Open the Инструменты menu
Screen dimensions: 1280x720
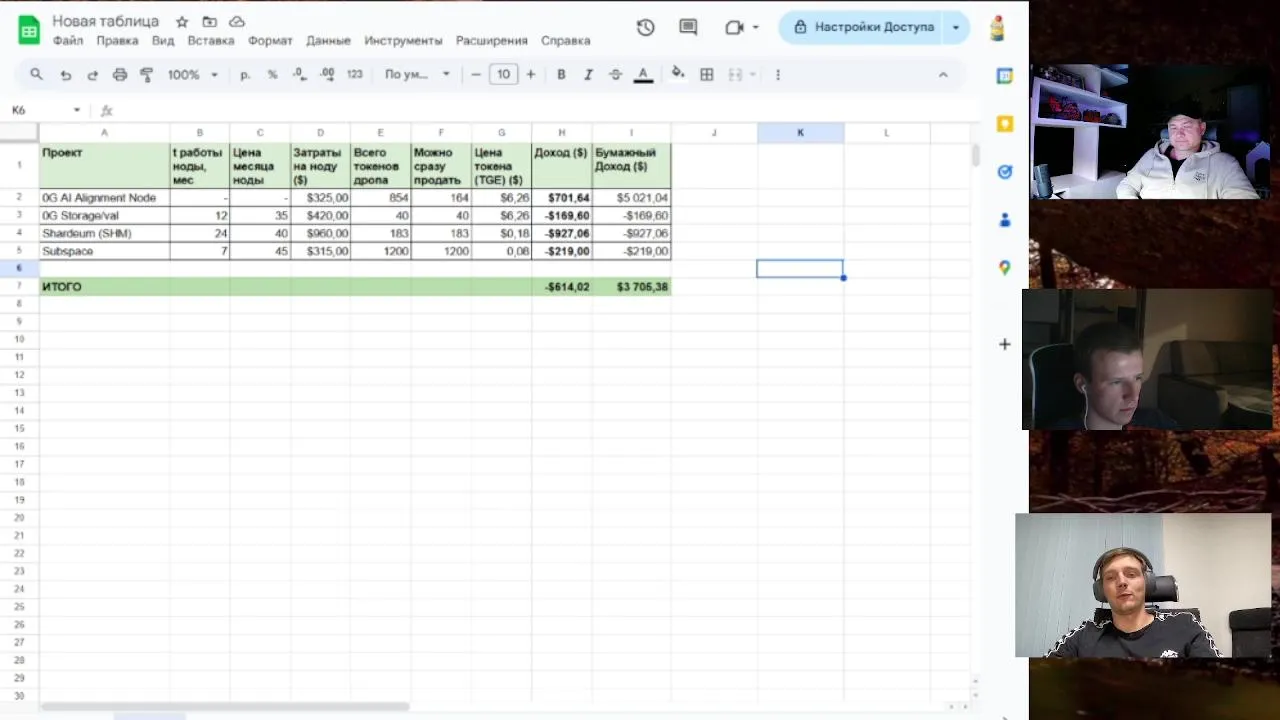[x=403, y=41]
